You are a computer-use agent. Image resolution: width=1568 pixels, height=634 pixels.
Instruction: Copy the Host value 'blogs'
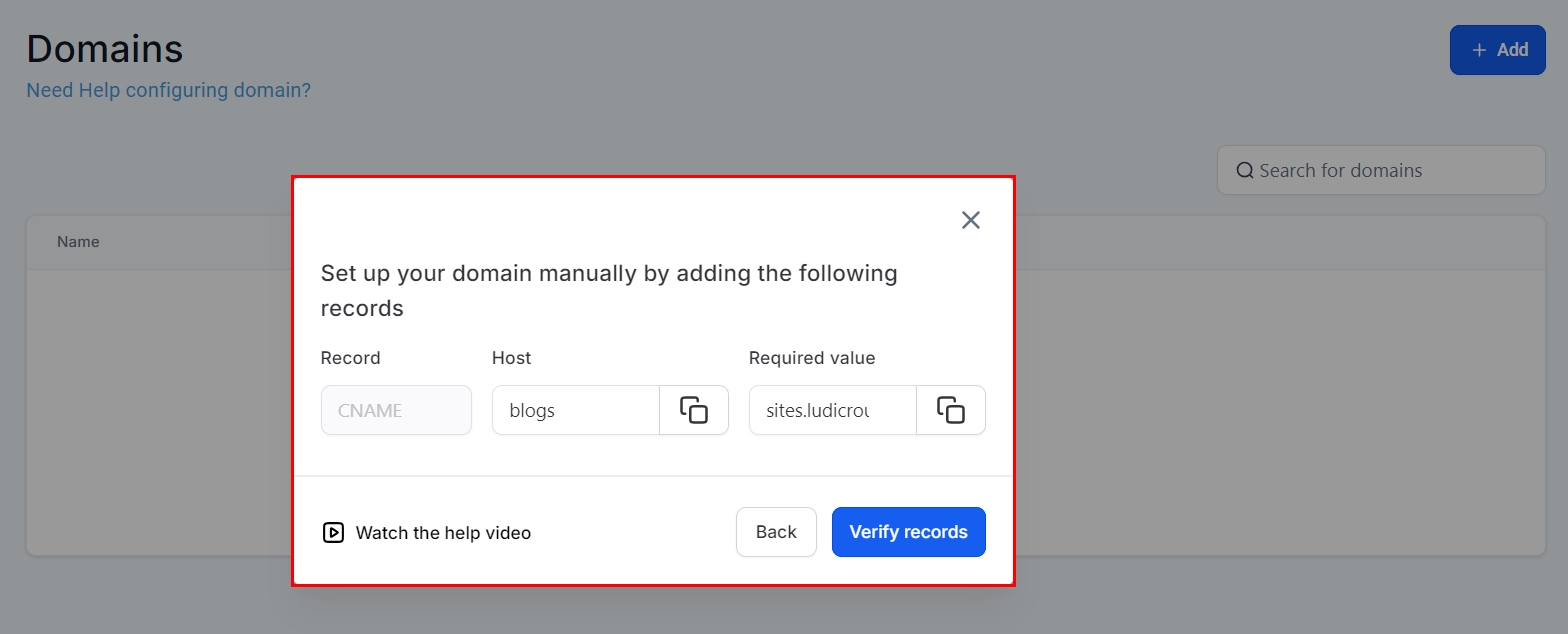click(694, 410)
